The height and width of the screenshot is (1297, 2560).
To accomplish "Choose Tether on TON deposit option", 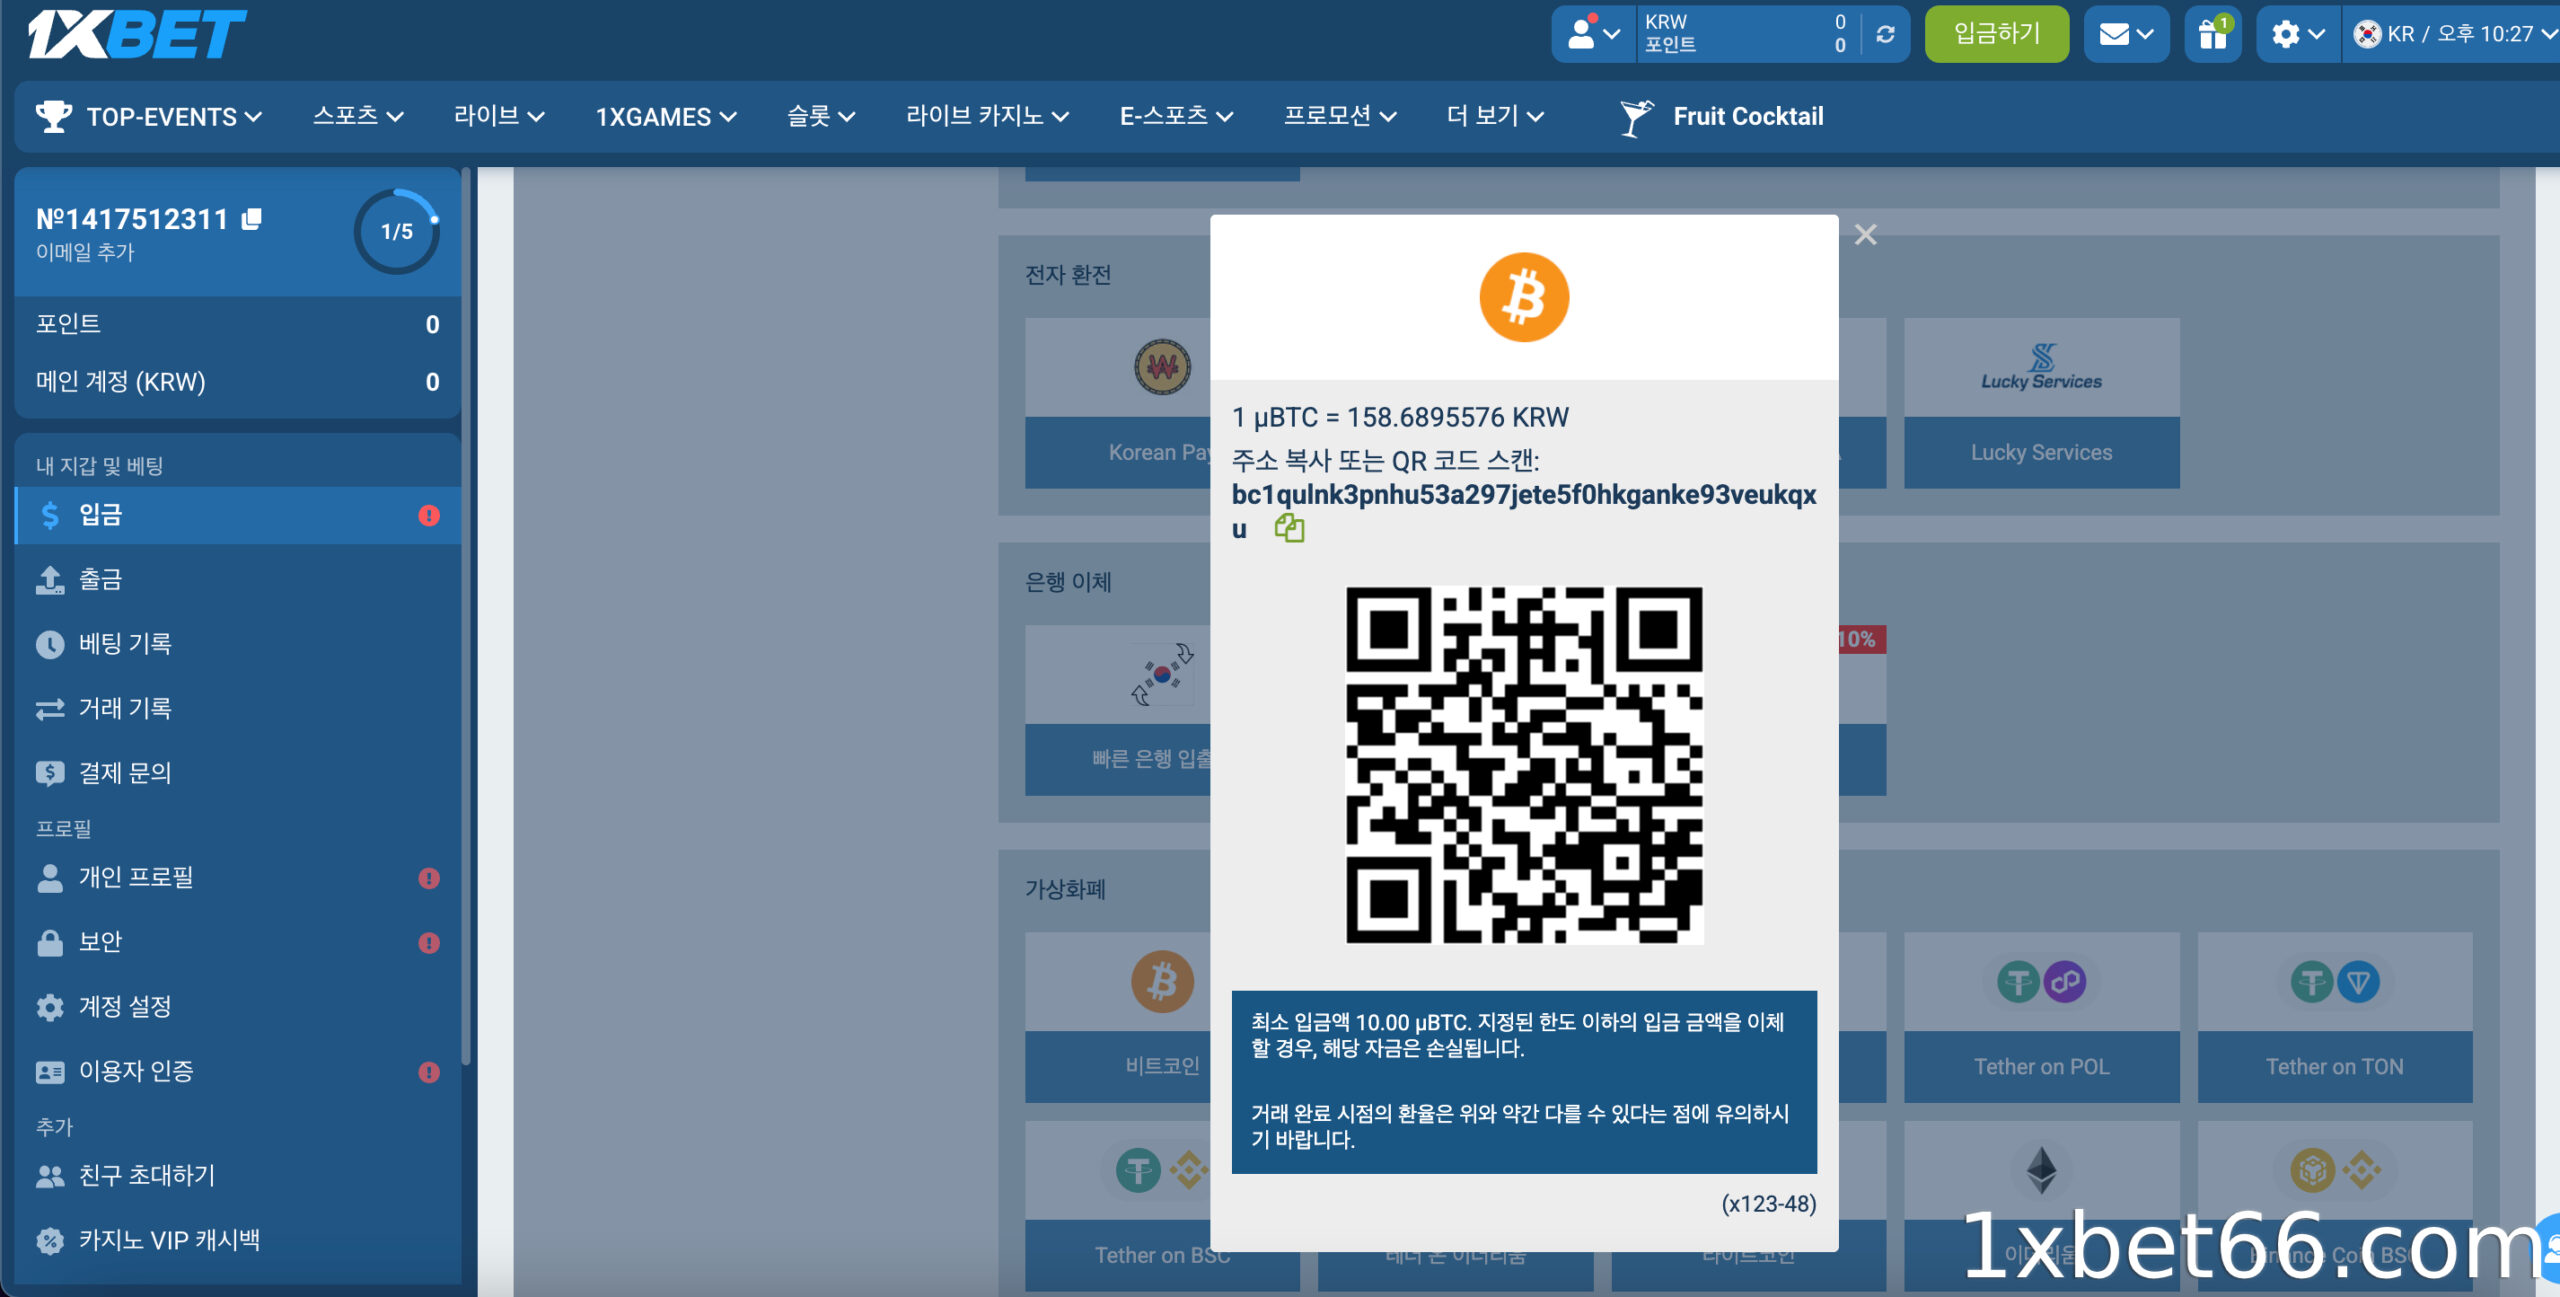I will tap(2334, 1017).
